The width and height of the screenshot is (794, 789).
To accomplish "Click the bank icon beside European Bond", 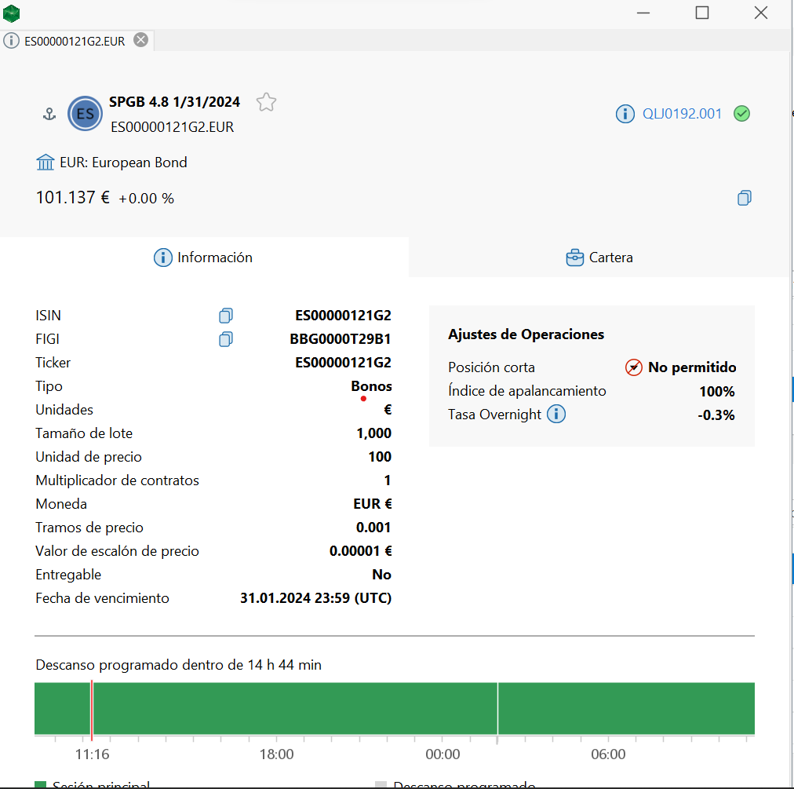I will tap(45, 162).
